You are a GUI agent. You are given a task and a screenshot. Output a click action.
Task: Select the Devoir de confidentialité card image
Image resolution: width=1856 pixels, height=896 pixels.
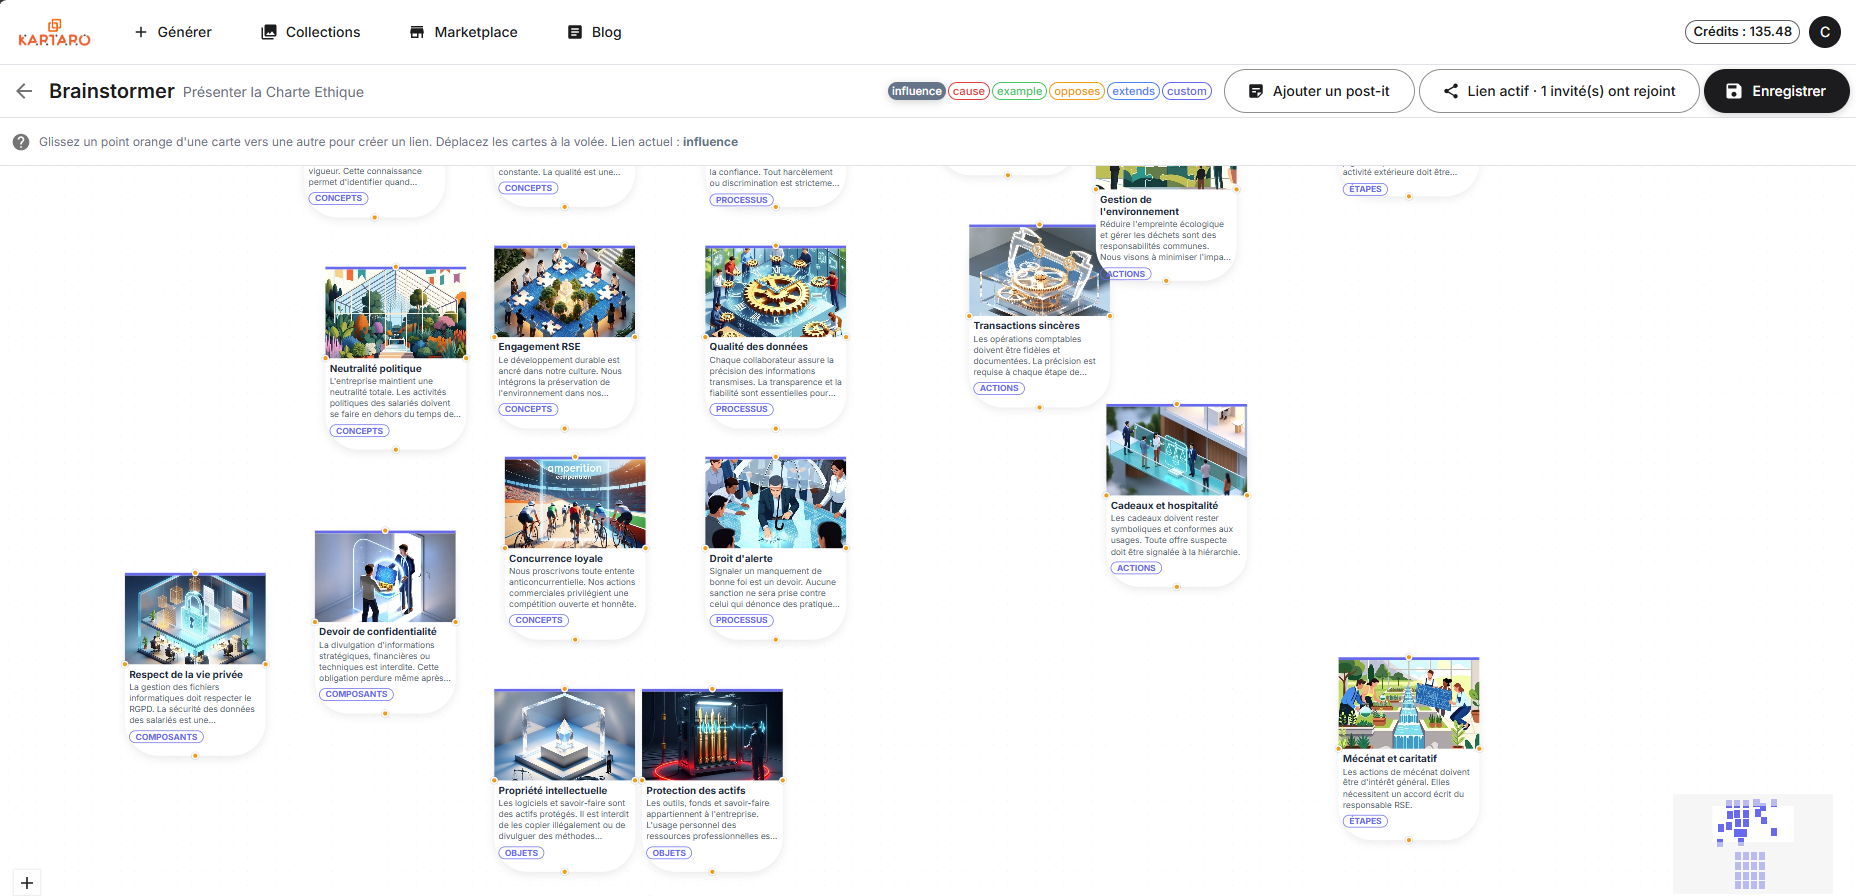click(385, 577)
